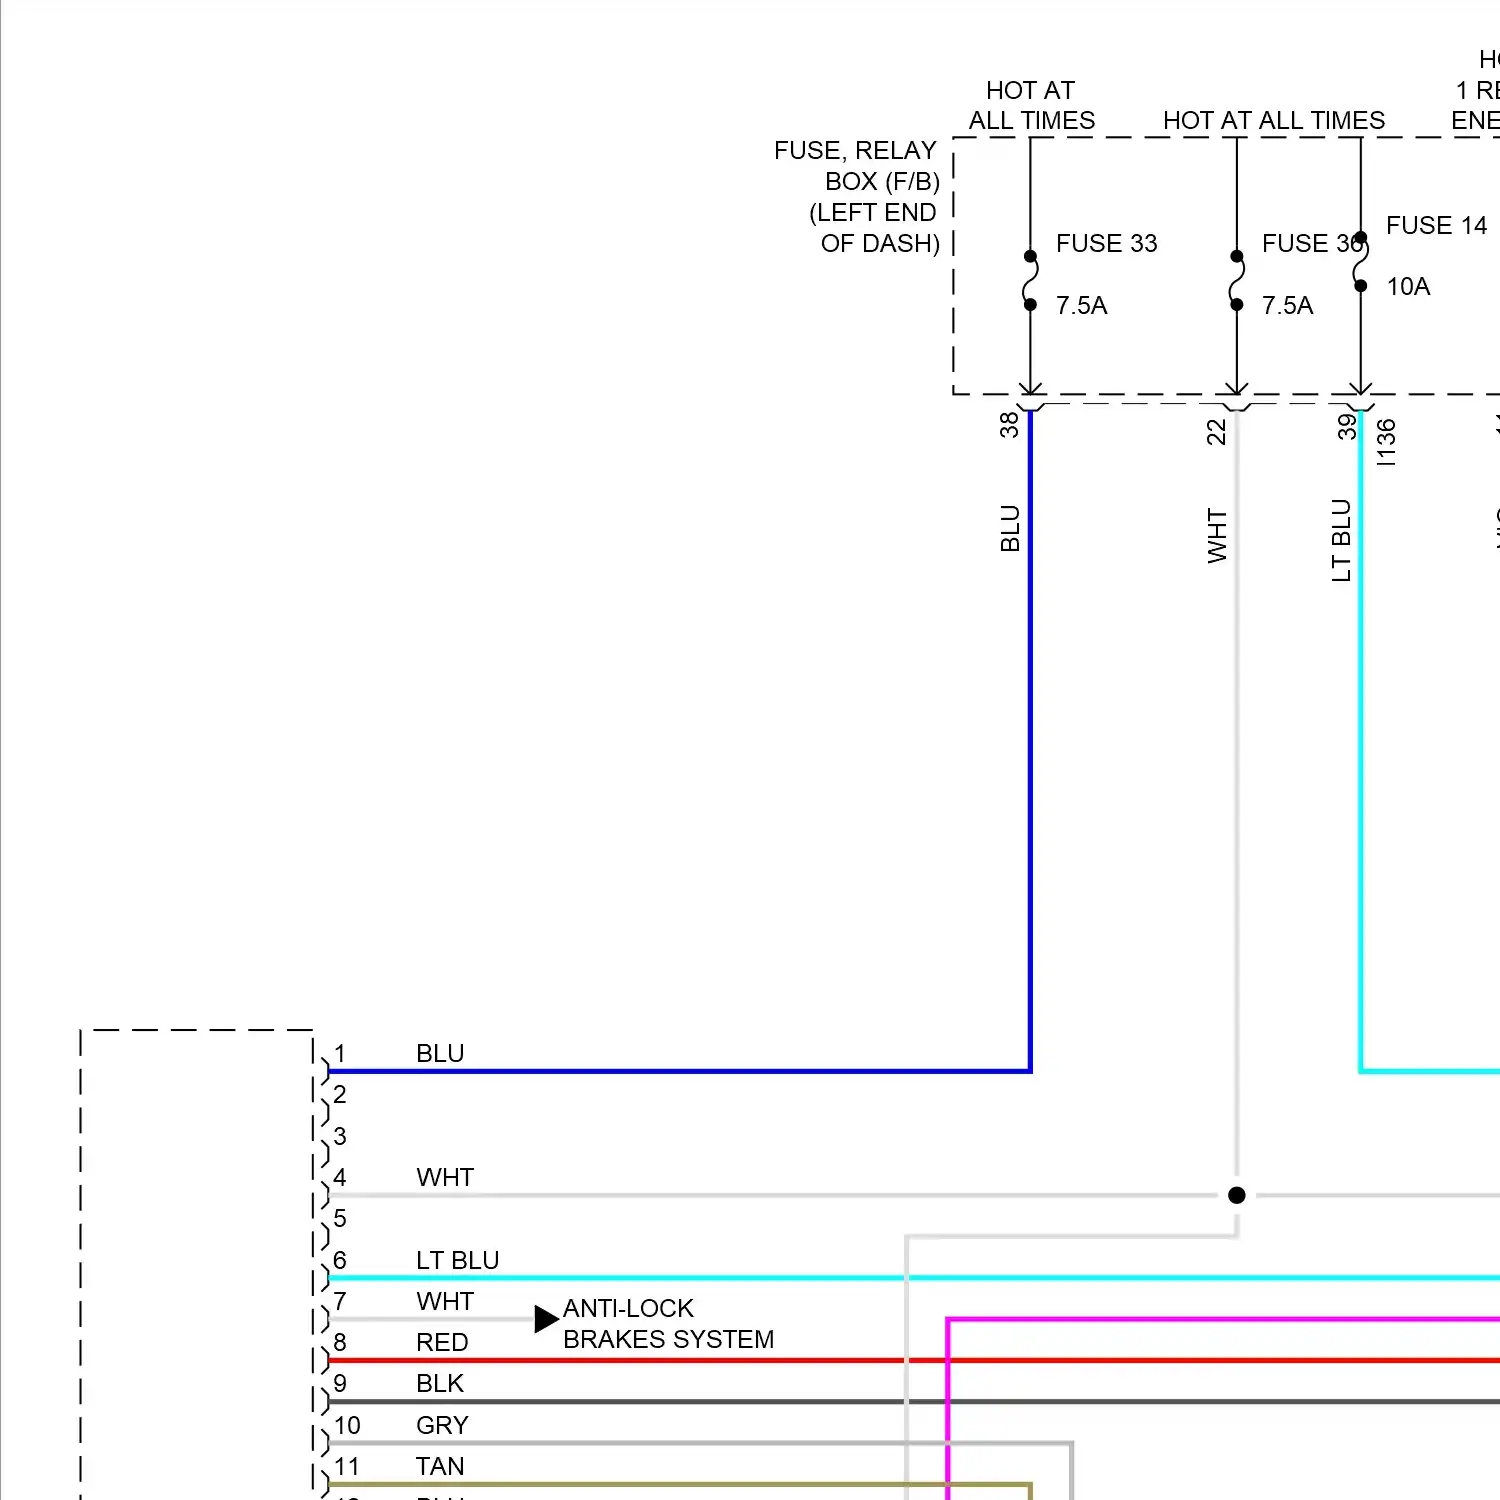Click the (LEFT END OF DASH) text
1500x1500 pixels.
pos(875,228)
